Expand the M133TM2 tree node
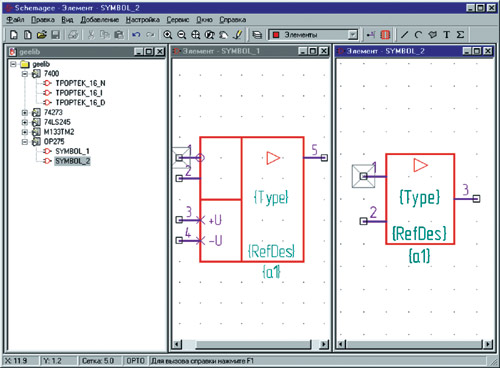The image size is (500, 368). click(25, 132)
